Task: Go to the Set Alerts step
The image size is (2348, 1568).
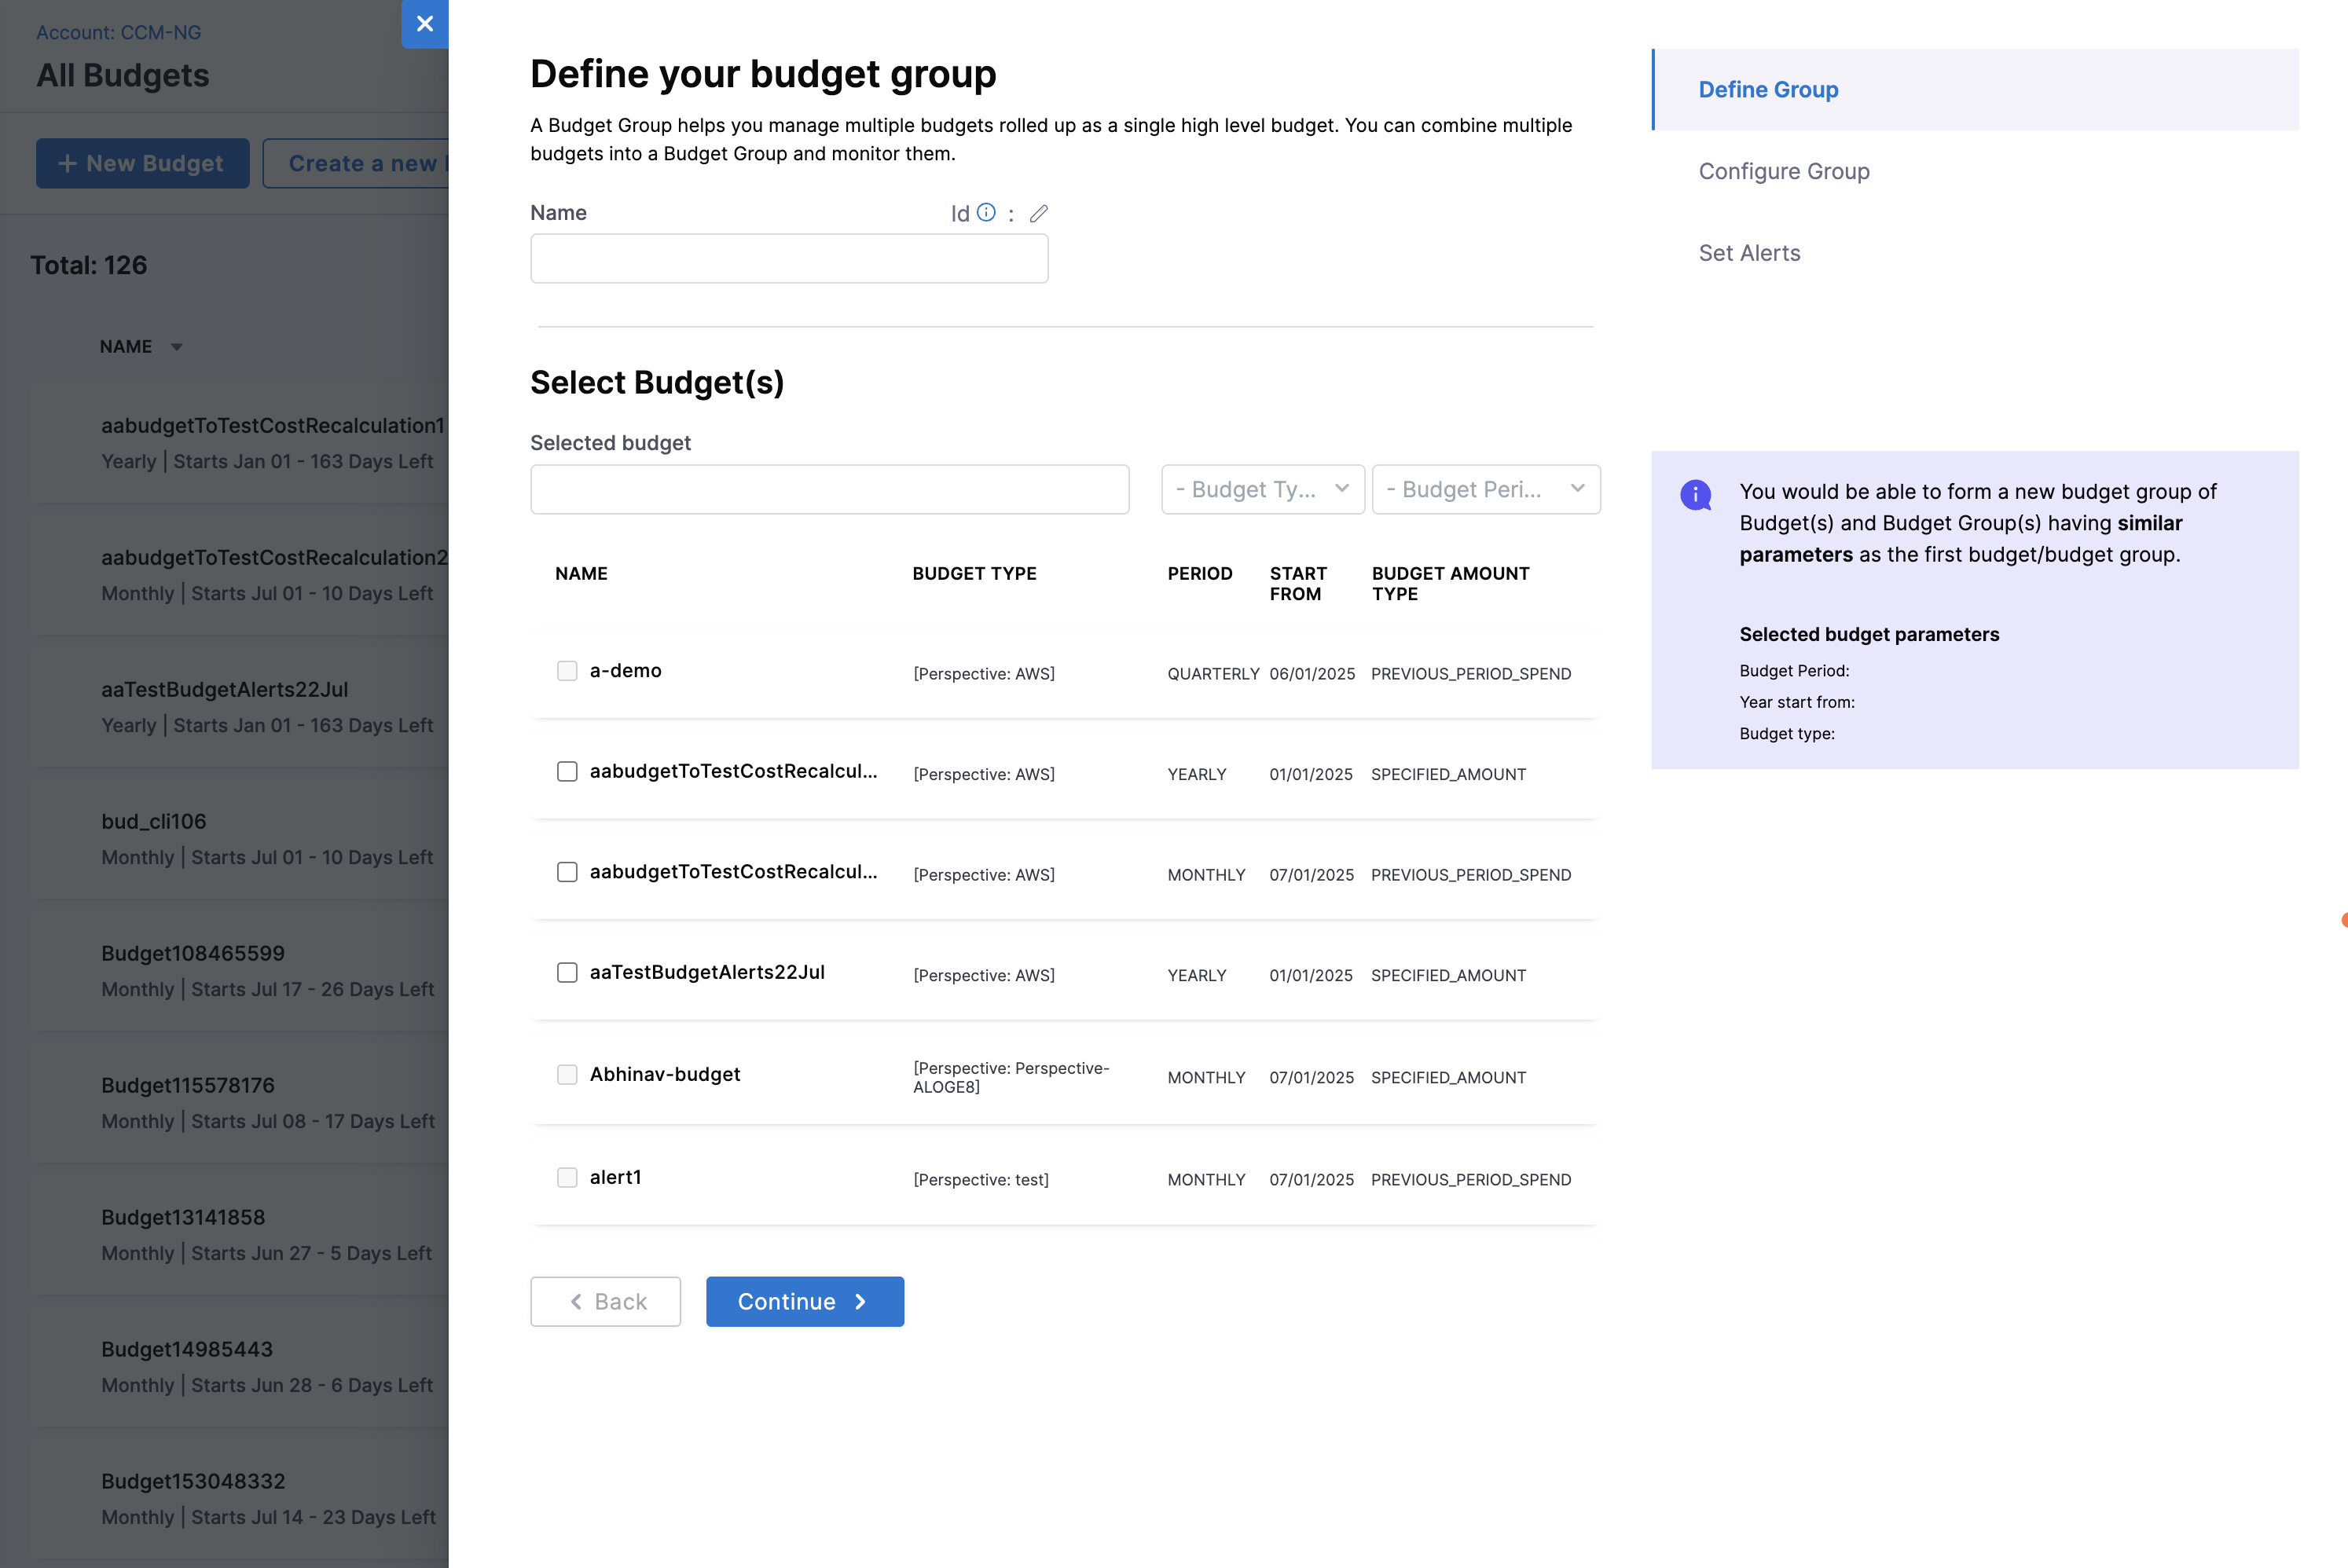Action: tap(1749, 253)
